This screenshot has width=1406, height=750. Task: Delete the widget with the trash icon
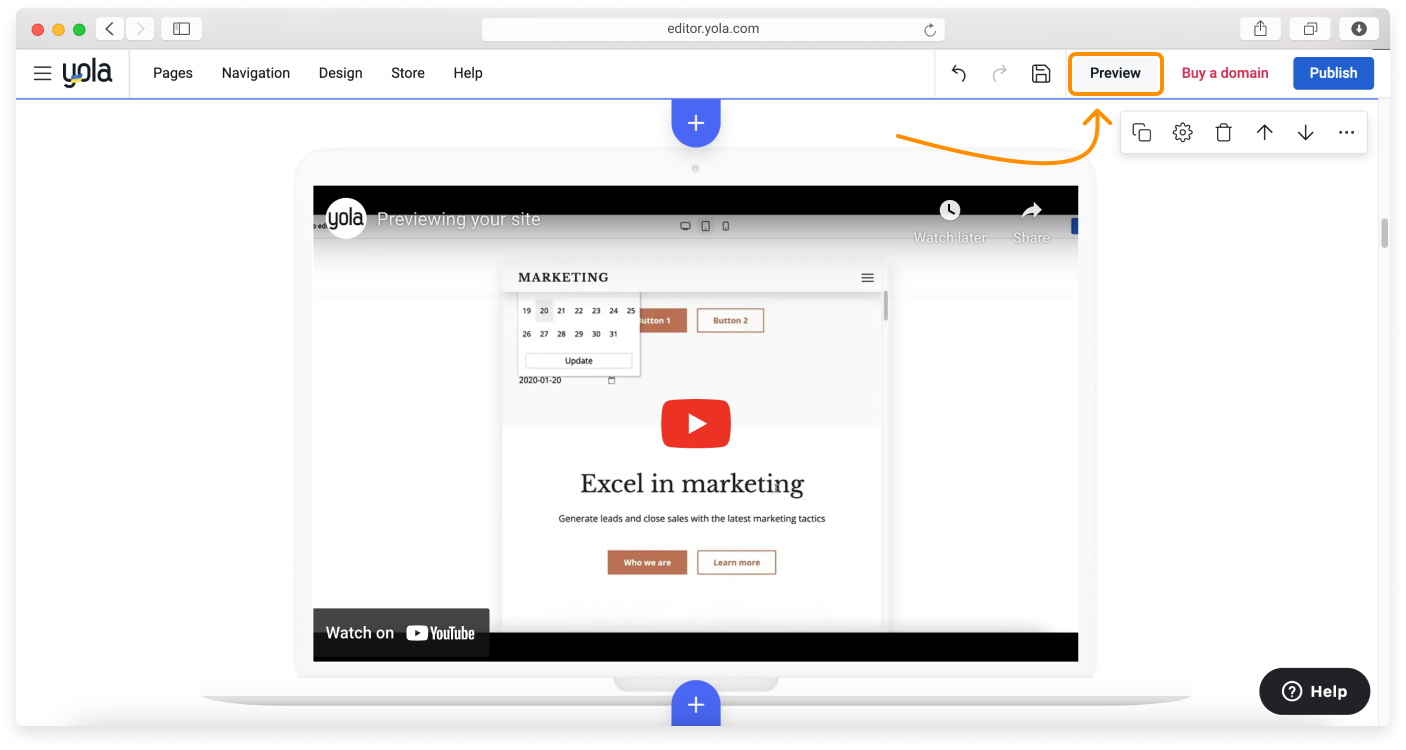(1223, 131)
